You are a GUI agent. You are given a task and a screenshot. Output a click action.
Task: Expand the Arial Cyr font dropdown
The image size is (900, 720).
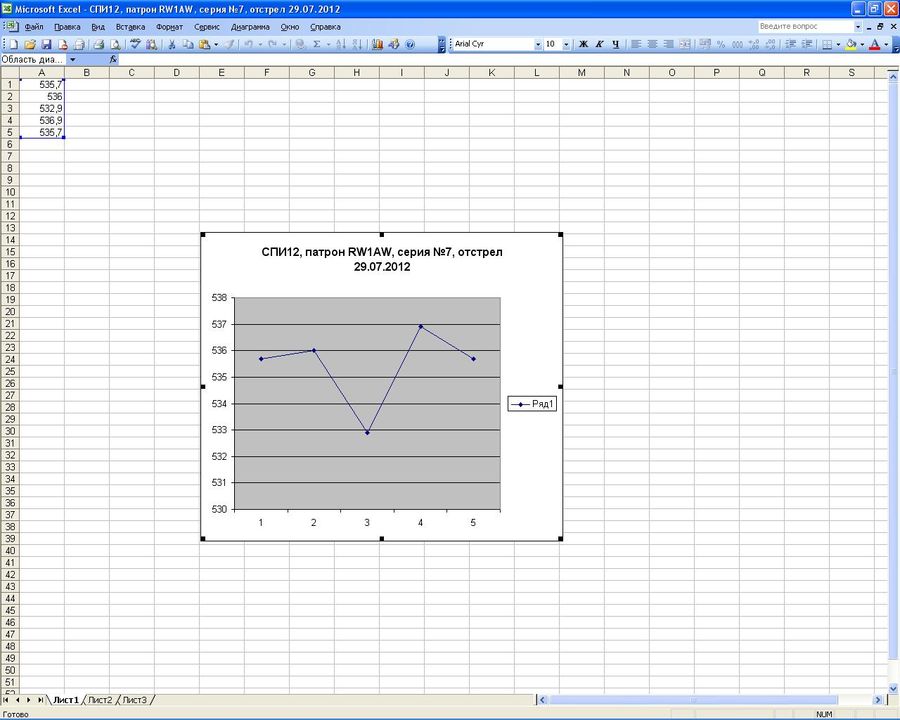(x=537, y=45)
